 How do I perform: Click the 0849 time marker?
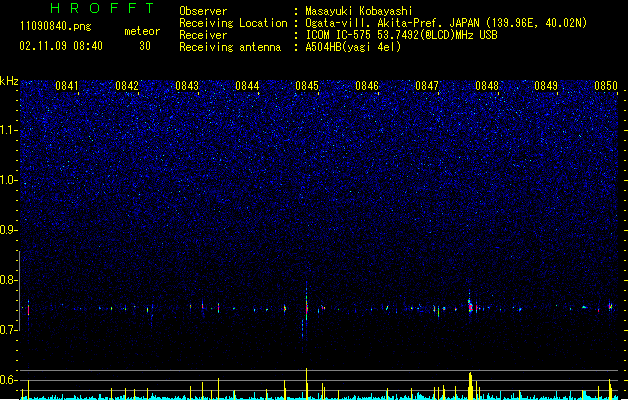(546, 86)
